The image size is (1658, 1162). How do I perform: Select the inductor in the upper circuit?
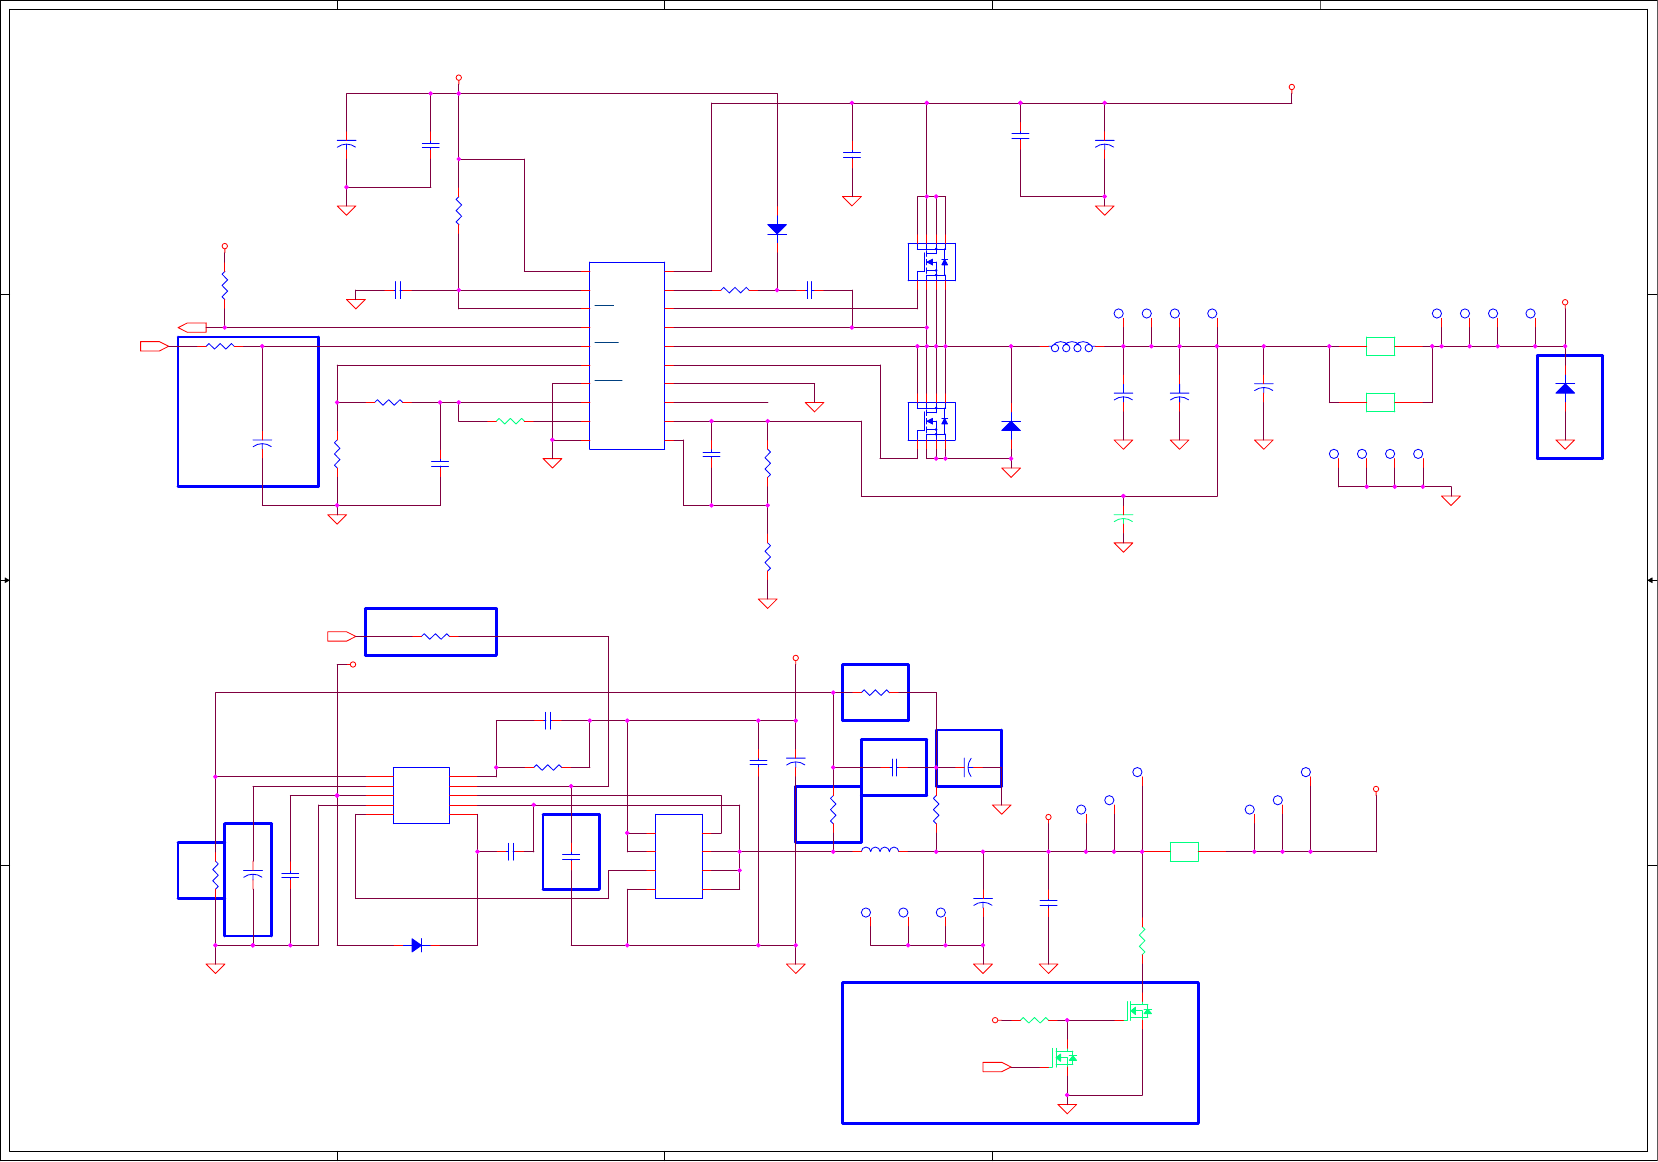pos(1071,347)
